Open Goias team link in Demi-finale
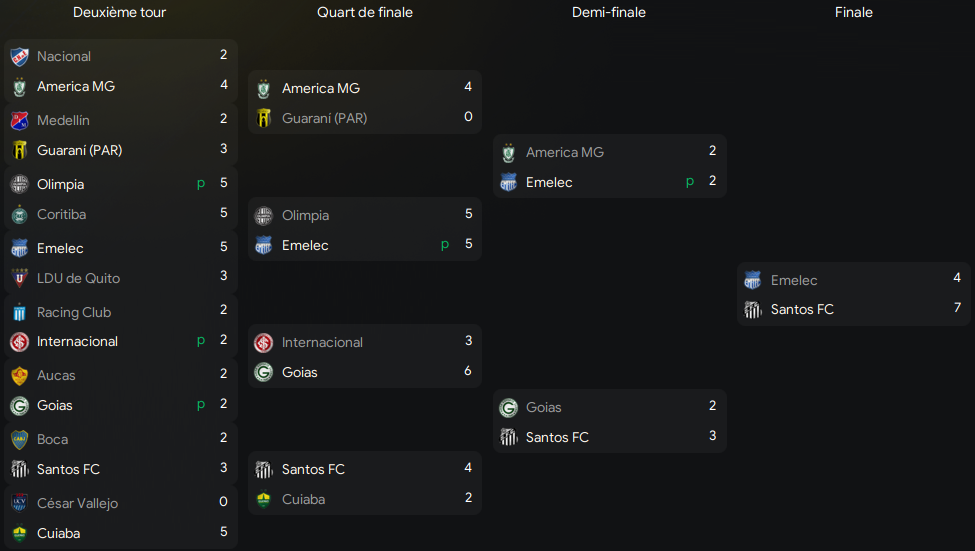 pos(543,407)
